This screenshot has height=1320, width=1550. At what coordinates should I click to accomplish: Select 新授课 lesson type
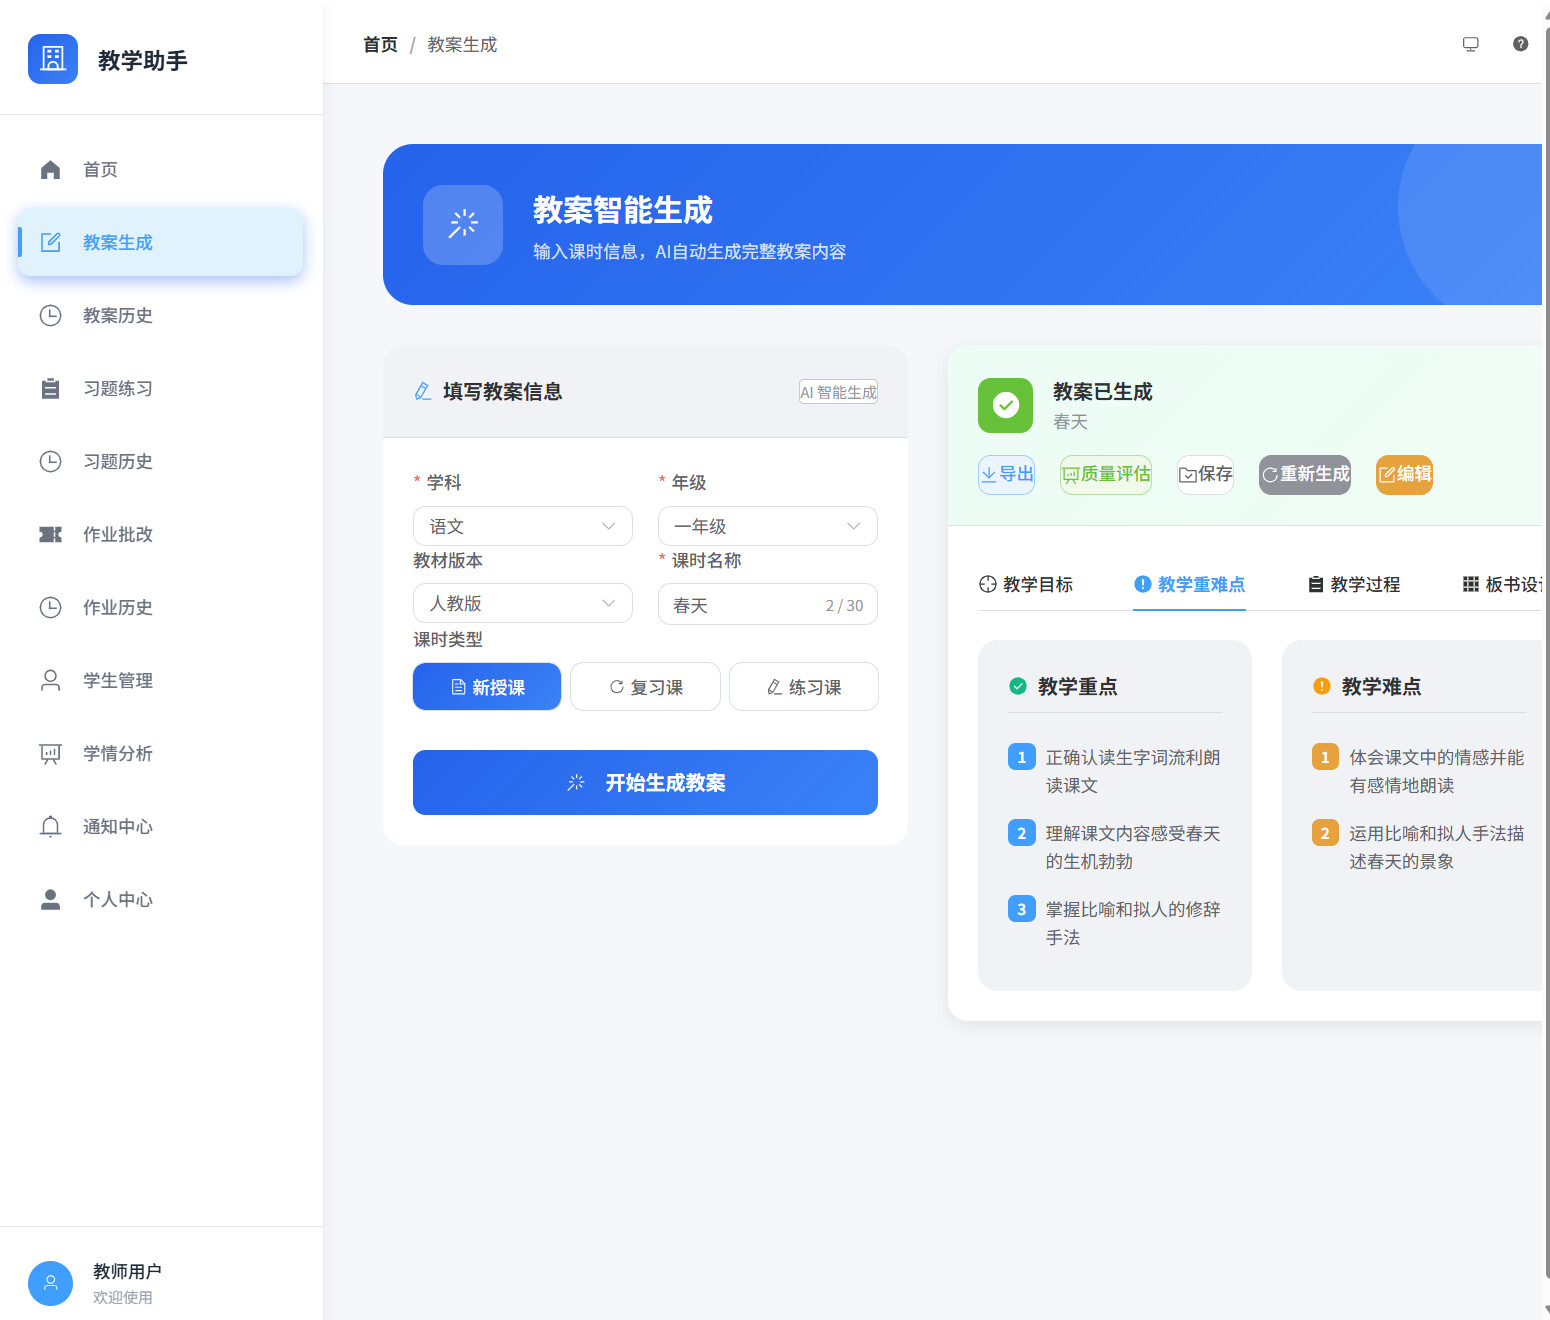pos(487,687)
